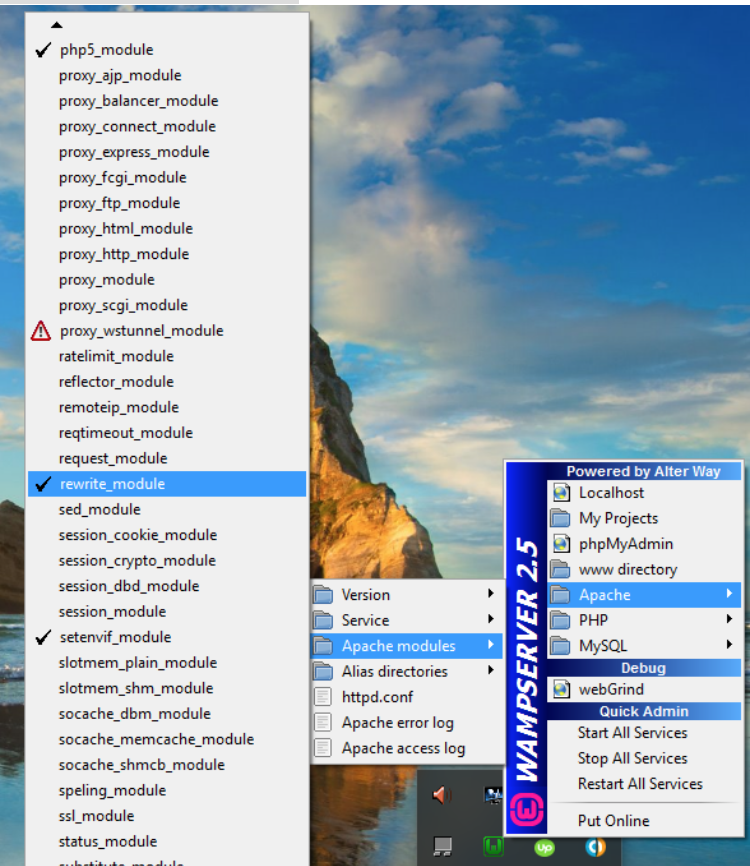
Task: Enable ssl_module
Action: pyautogui.click(x=167, y=816)
